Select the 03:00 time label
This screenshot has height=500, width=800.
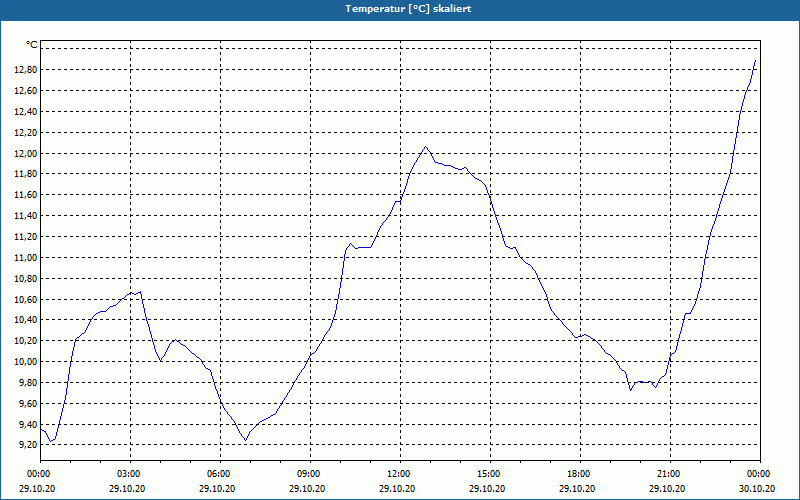click(x=129, y=474)
